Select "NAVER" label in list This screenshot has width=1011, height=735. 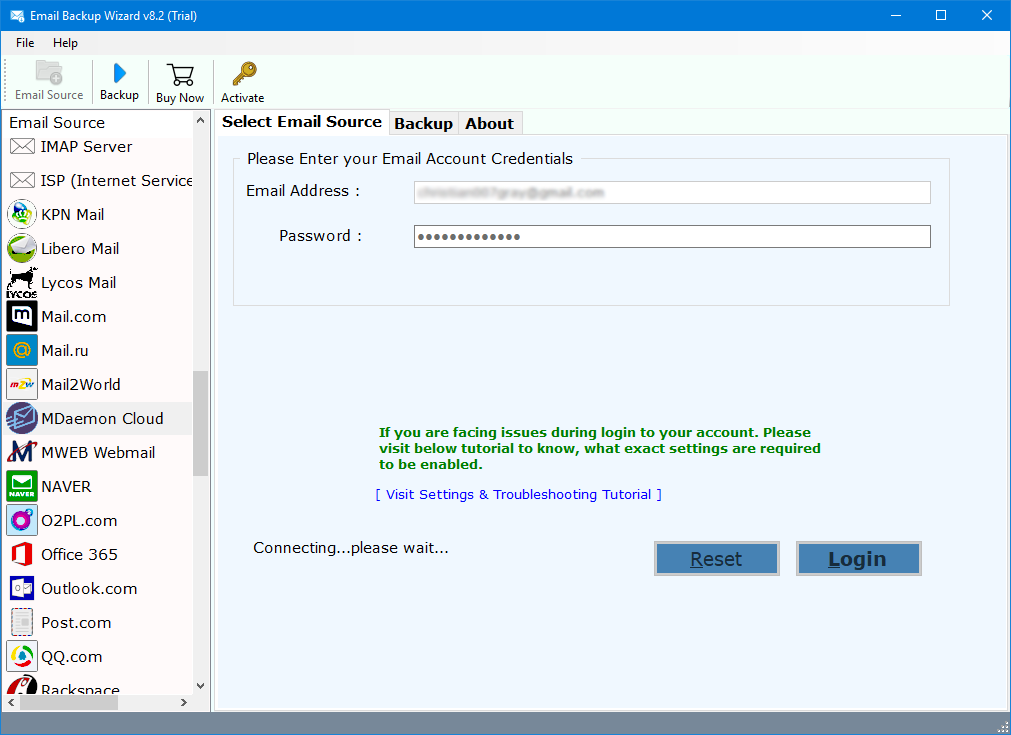point(66,486)
